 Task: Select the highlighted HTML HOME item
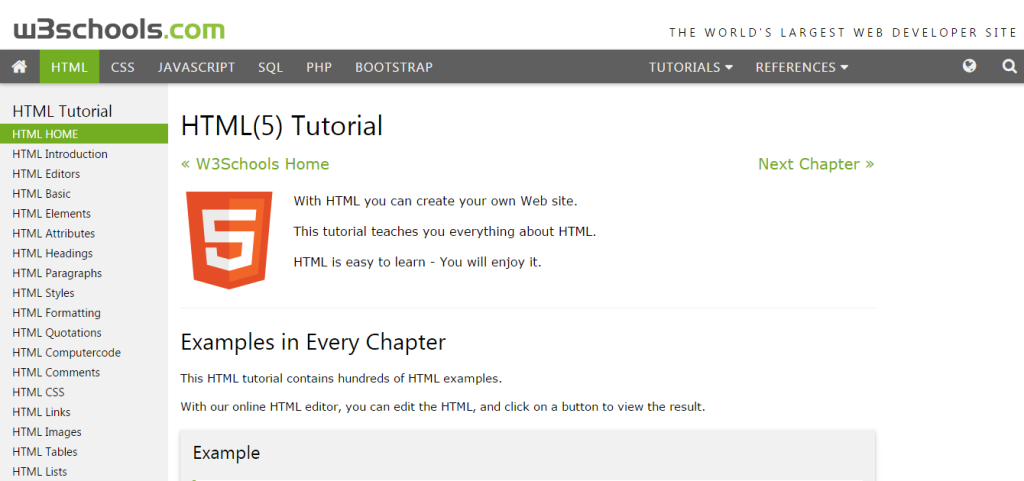[46, 134]
